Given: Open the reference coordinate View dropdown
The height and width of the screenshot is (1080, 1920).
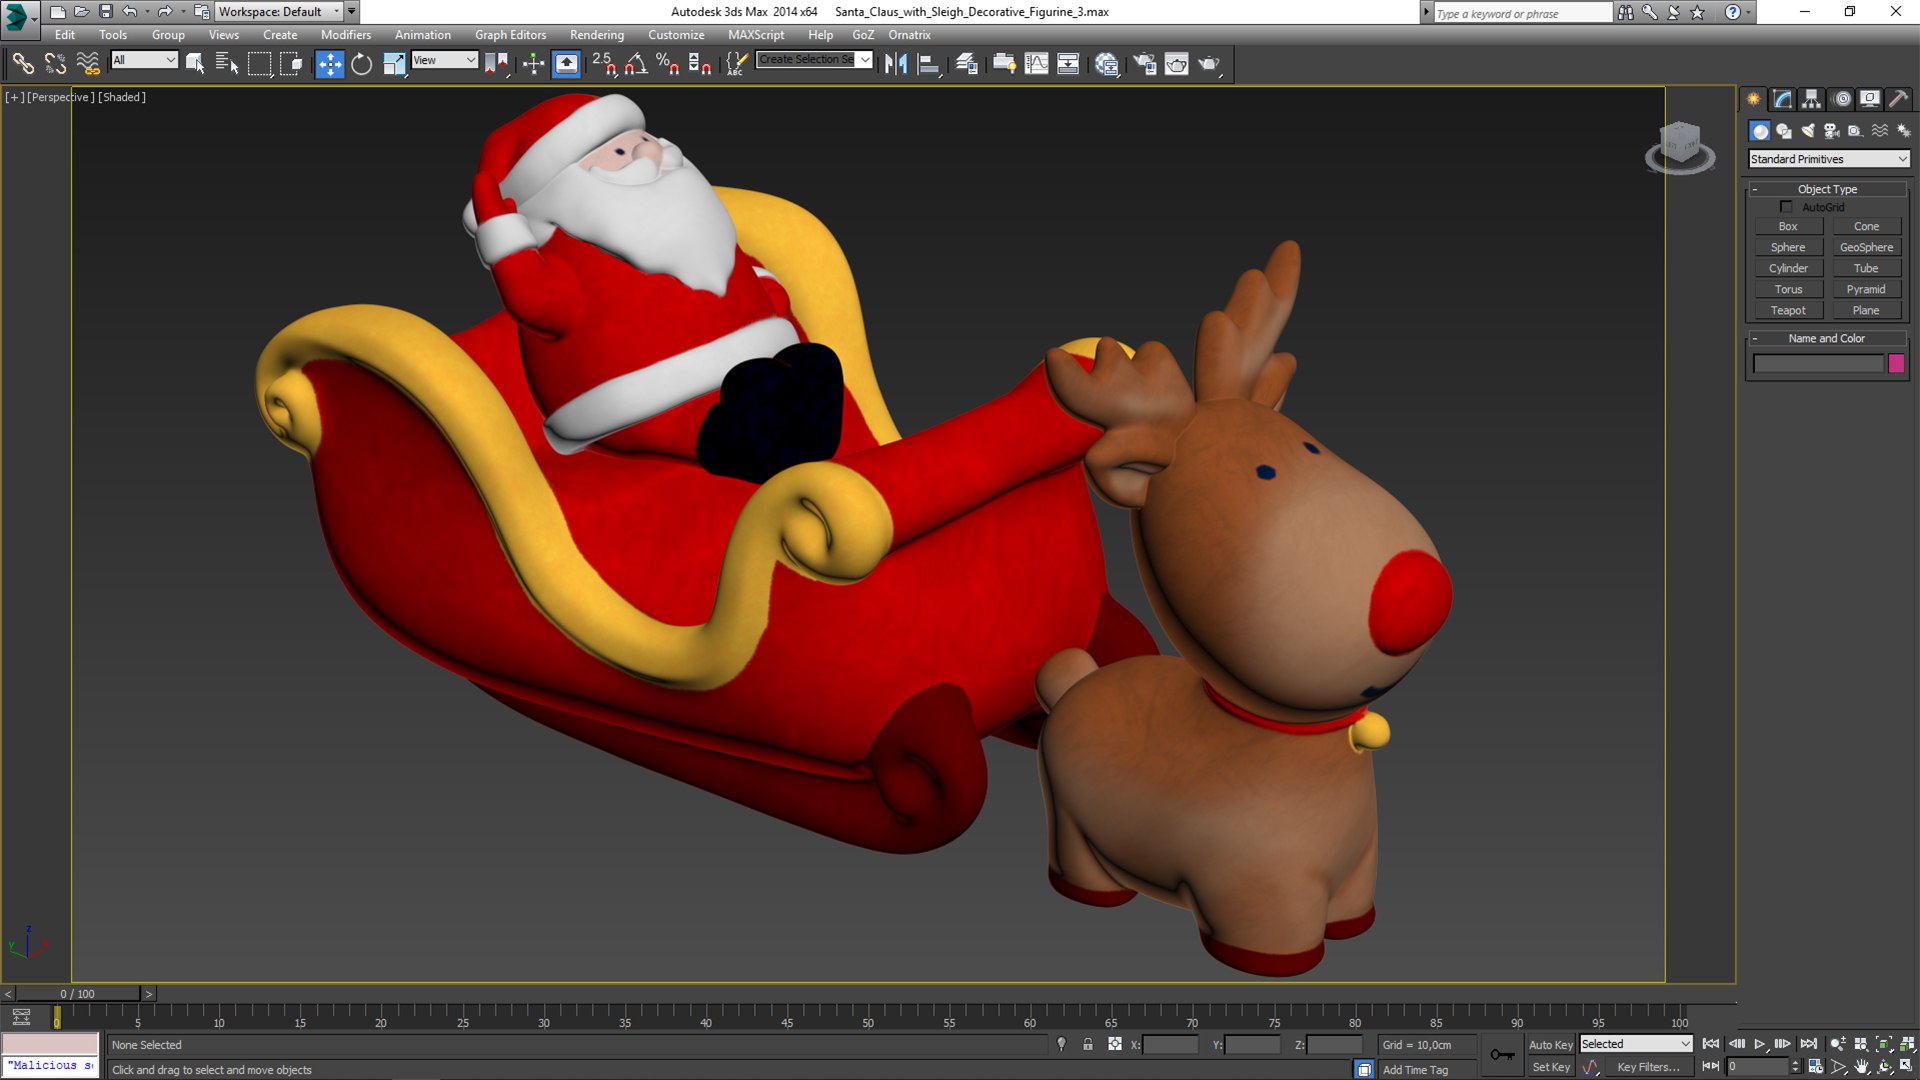Looking at the screenshot, I should tap(444, 60).
